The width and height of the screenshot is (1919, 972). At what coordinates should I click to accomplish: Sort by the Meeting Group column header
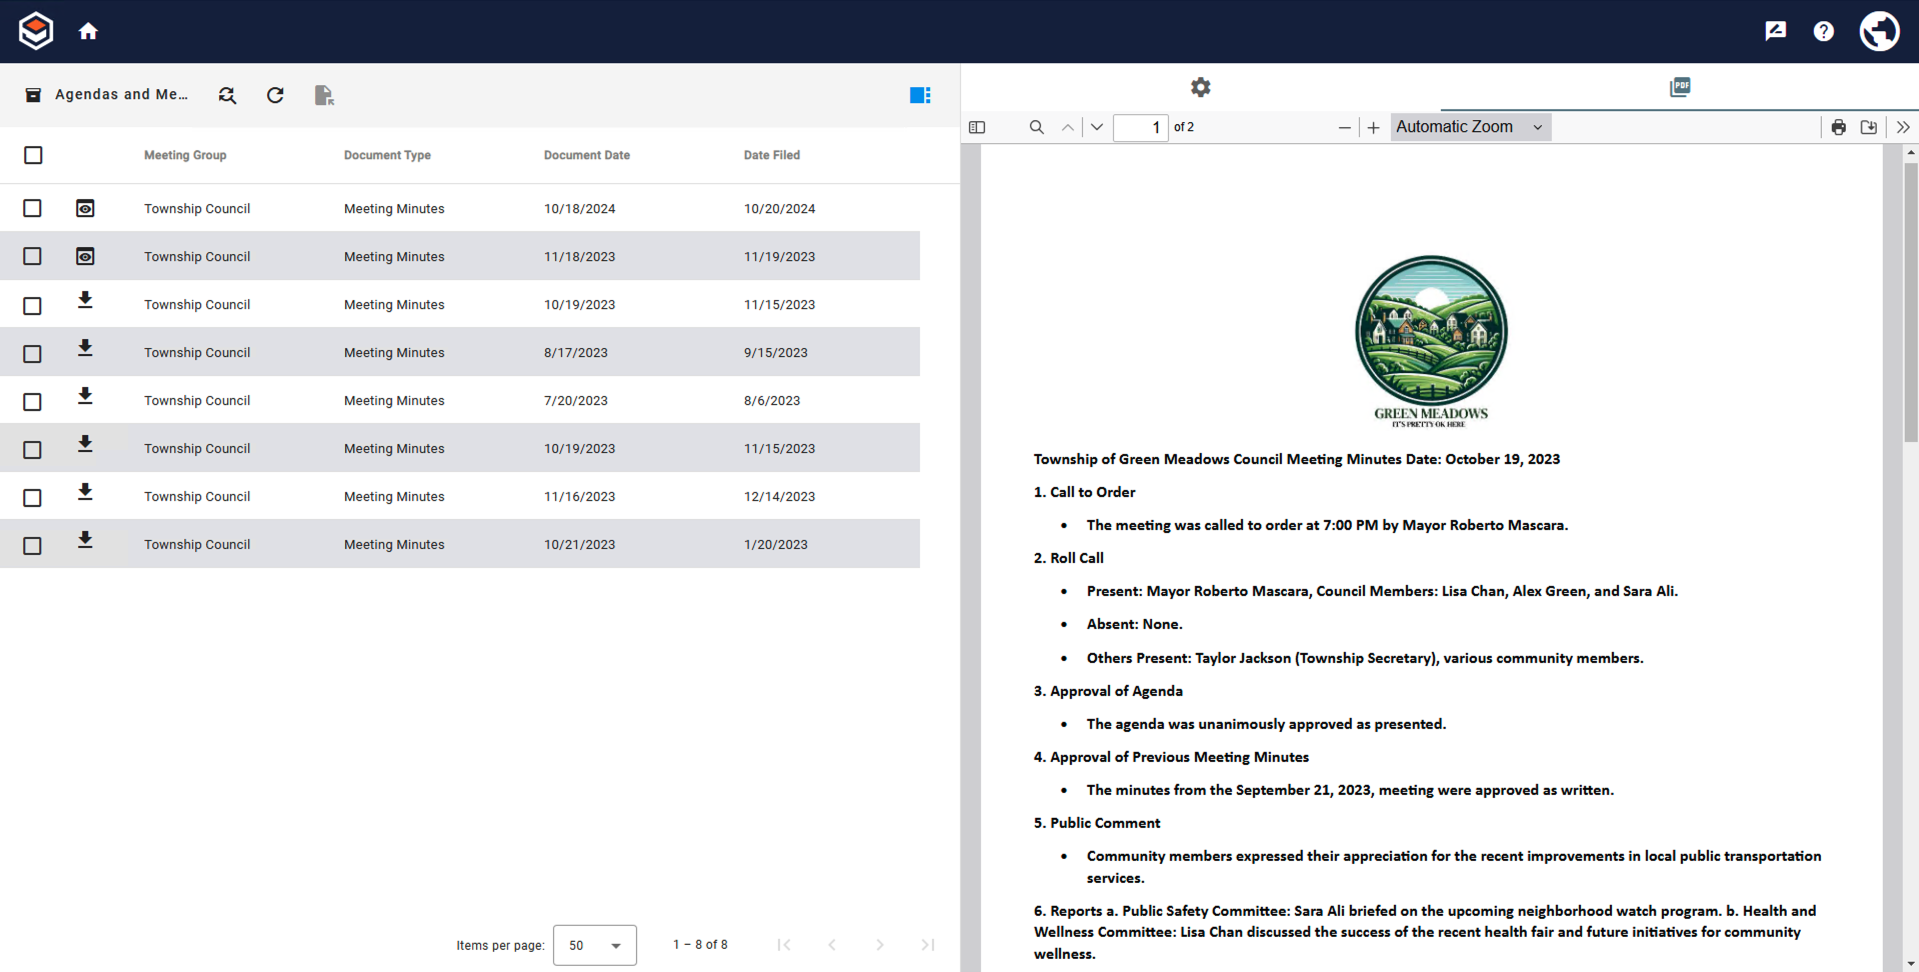coord(185,155)
